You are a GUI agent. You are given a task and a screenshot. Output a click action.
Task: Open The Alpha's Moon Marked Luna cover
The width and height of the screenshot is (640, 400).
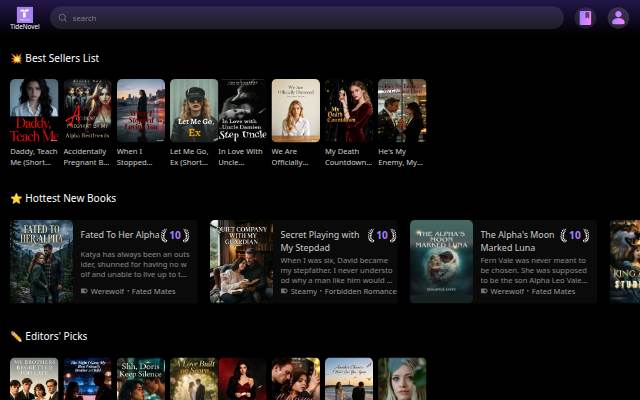pos(442,262)
